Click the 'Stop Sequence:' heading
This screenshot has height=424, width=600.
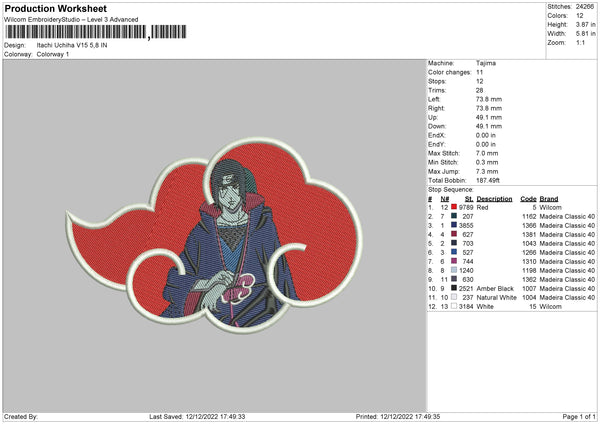451,190
